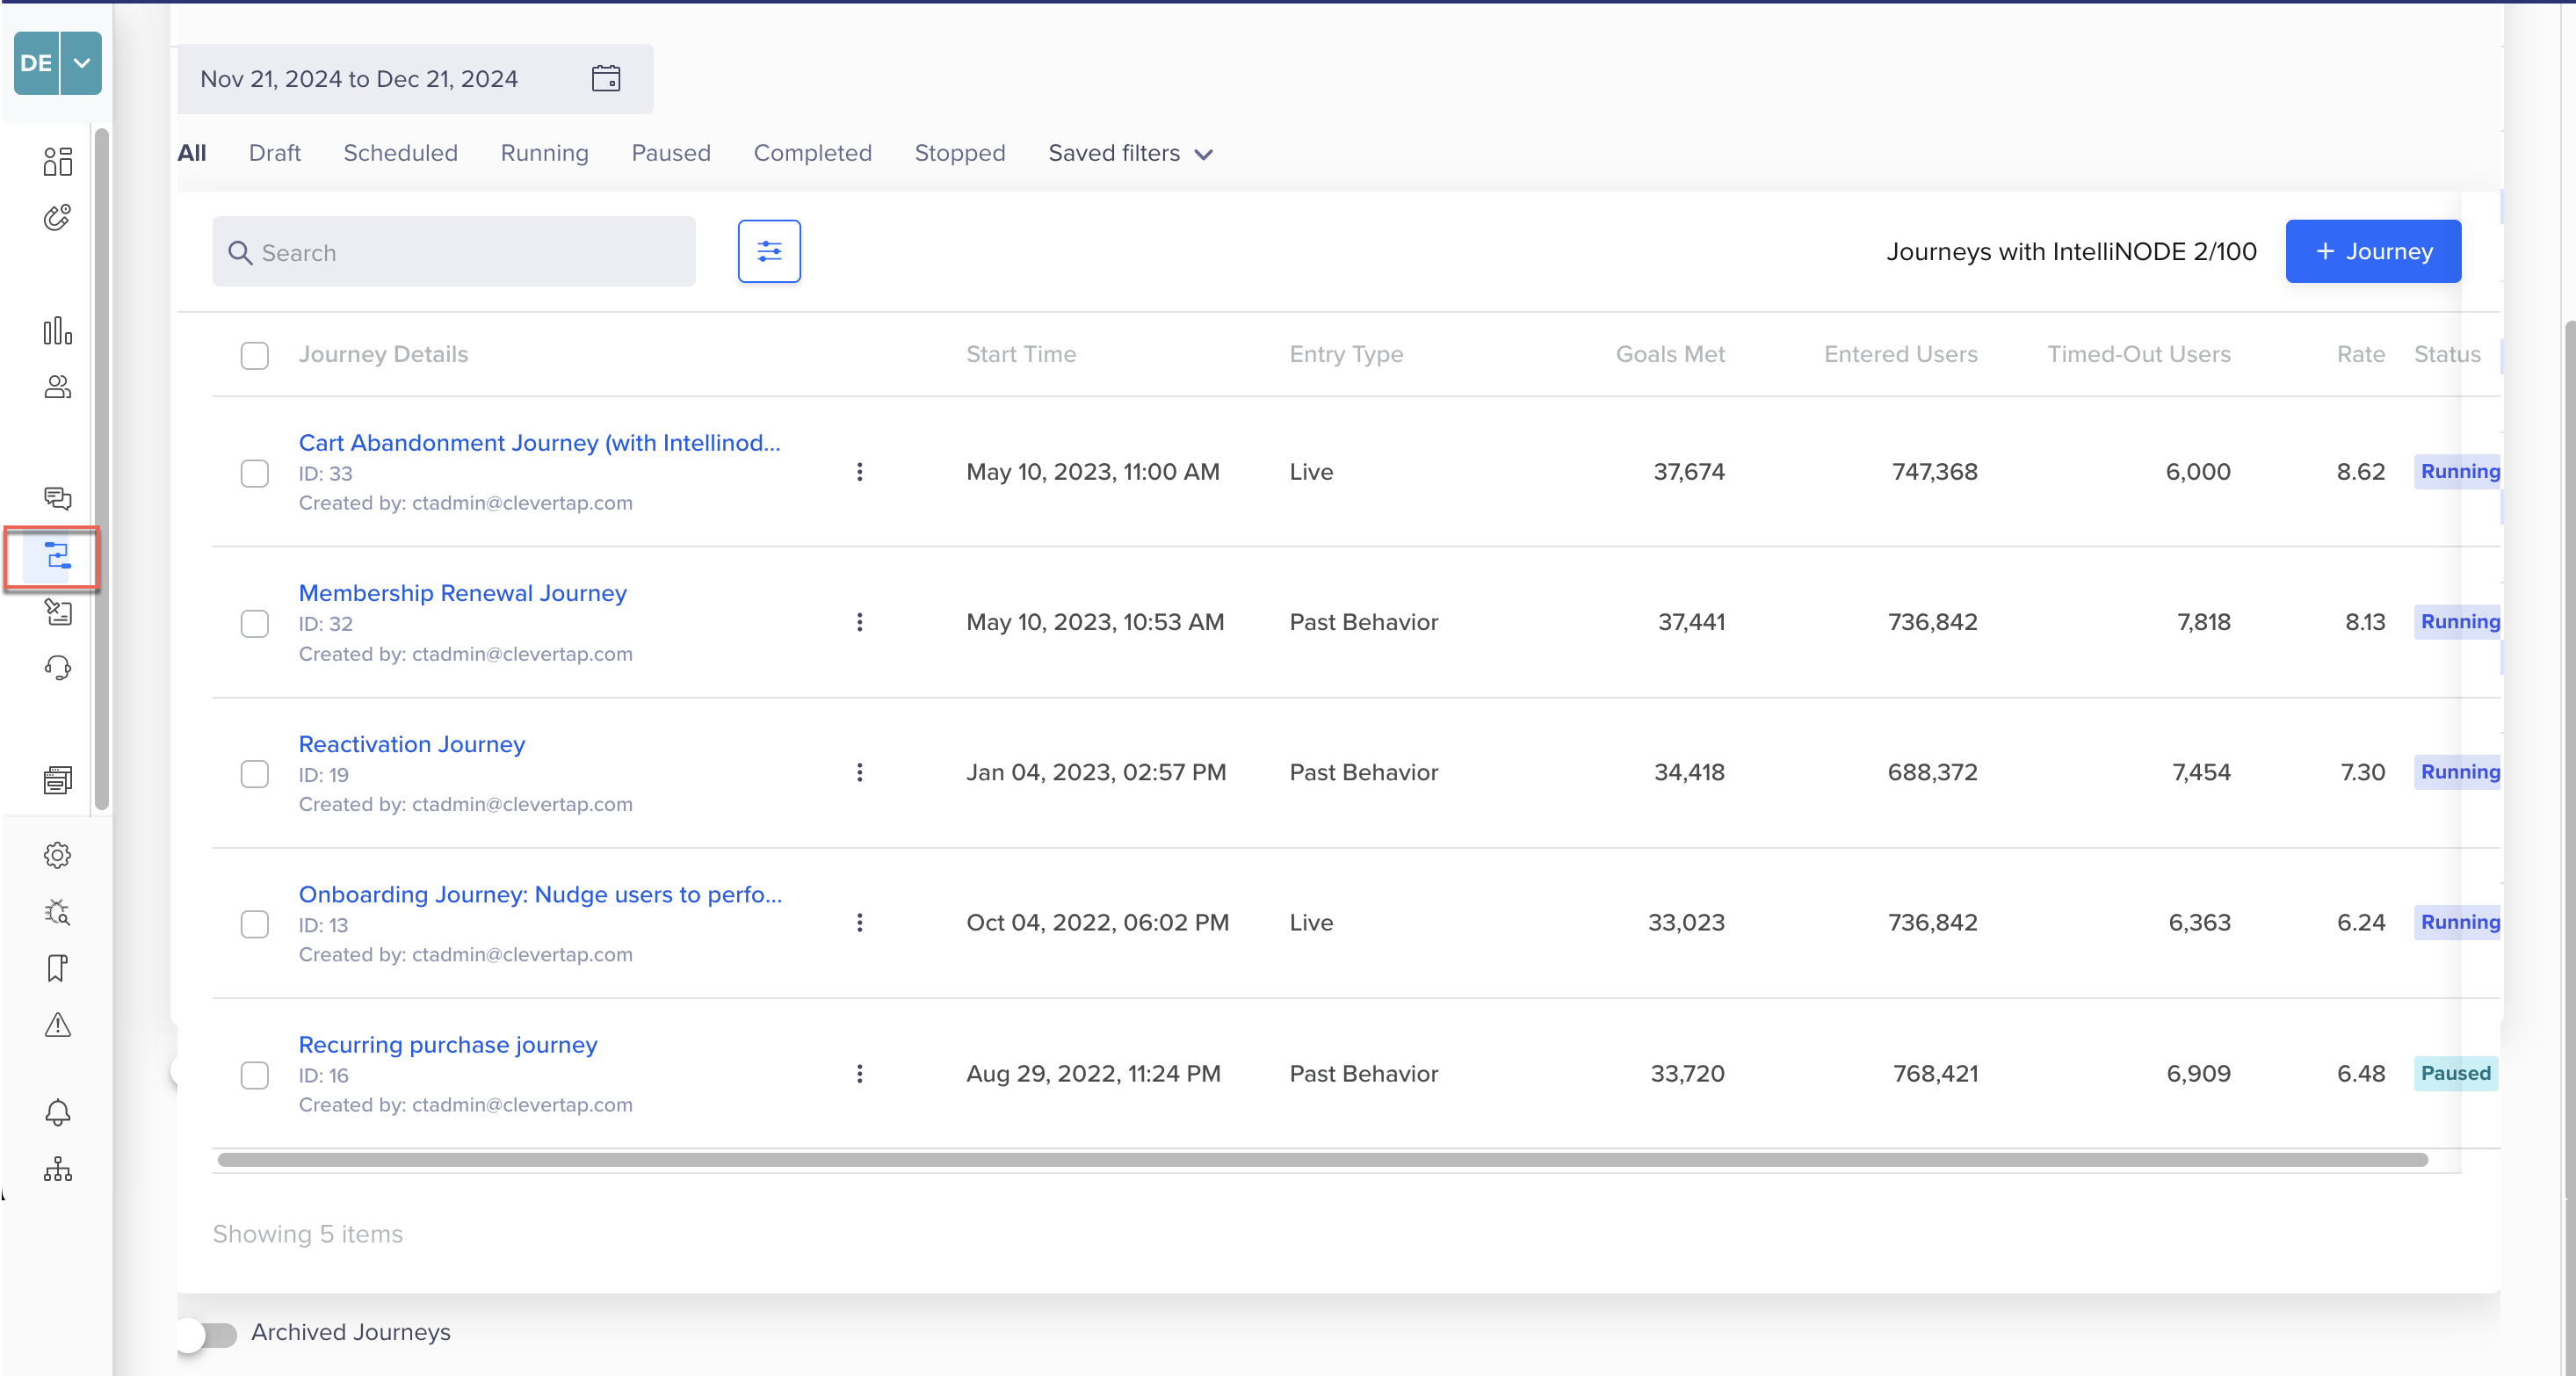Open the three-dot menu for Recurring purchase journey
The height and width of the screenshot is (1376, 2576).
click(860, 1073)
